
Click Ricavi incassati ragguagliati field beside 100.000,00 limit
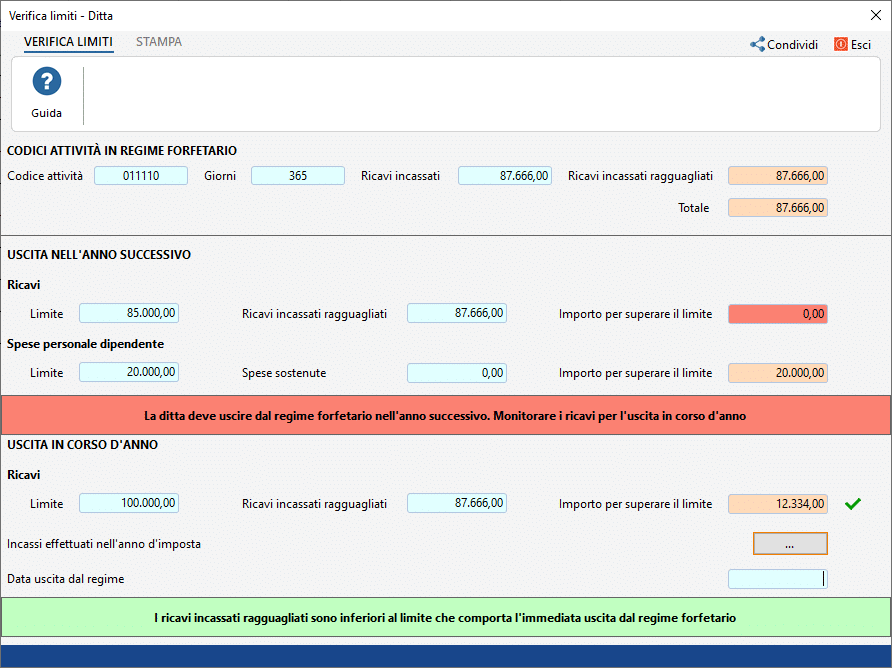click(x=457, y=503)
